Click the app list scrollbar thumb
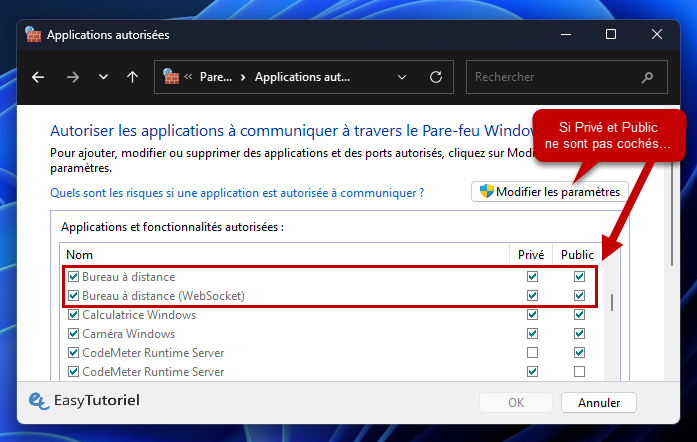Viewport: 697px width, 442px height. pos(612,302)
